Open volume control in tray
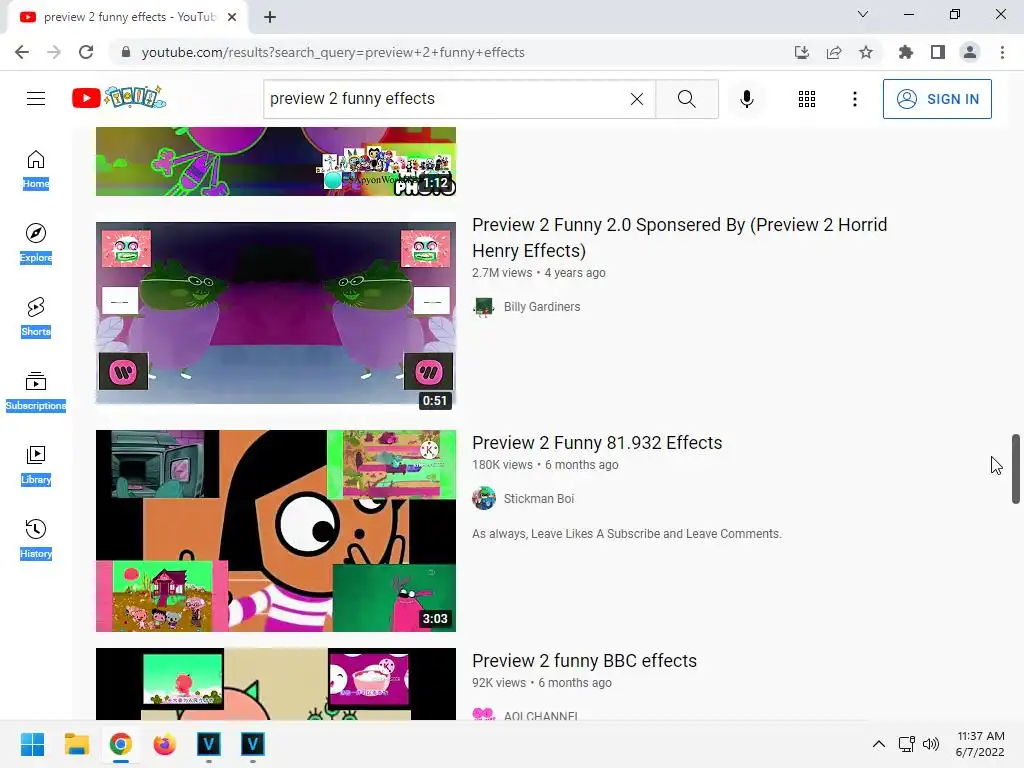The width and height of the screenshot is (1024, 768). coord(931,744)
